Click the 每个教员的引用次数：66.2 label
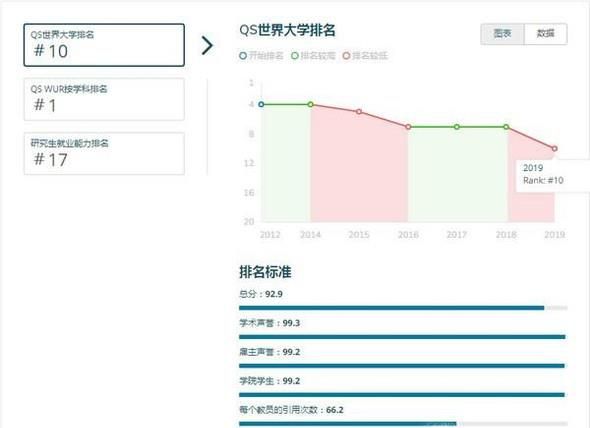 tap(291, 410)
